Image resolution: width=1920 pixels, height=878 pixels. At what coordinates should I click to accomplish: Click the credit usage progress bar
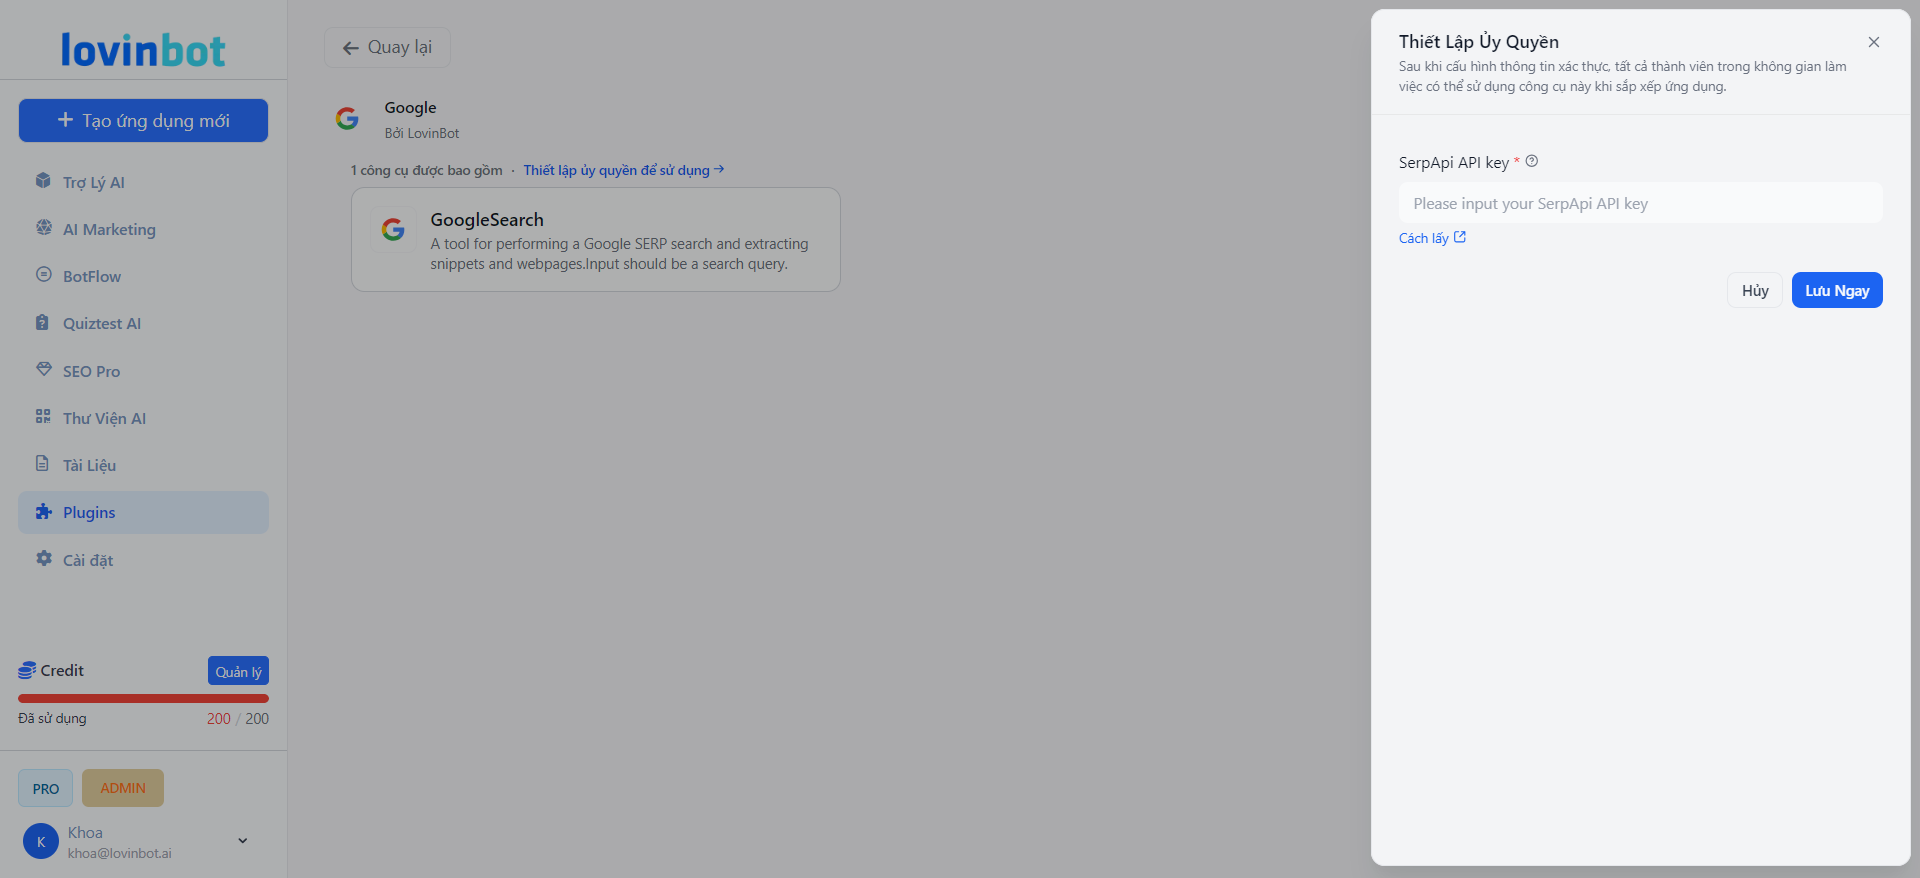tap(143, 698)
